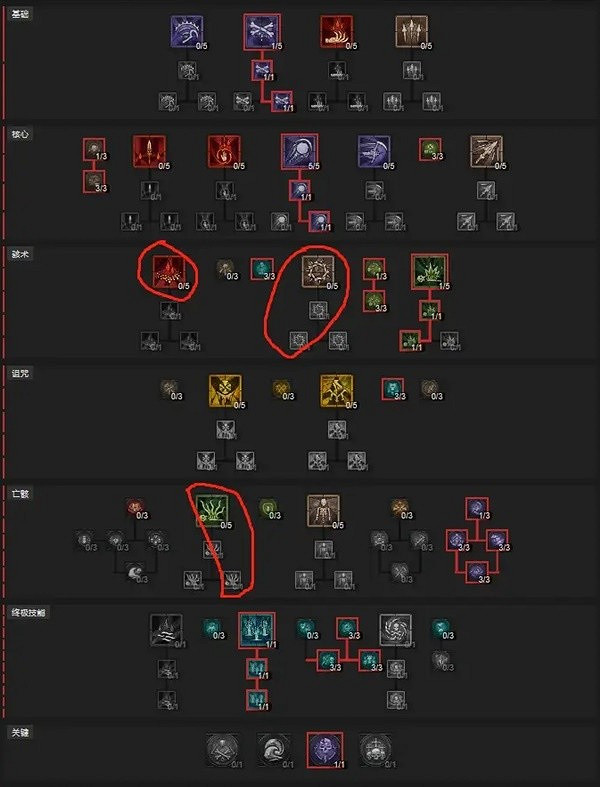Select the circled Bone Prison ring skill
The image size is (600, 787).
point(318,272)
